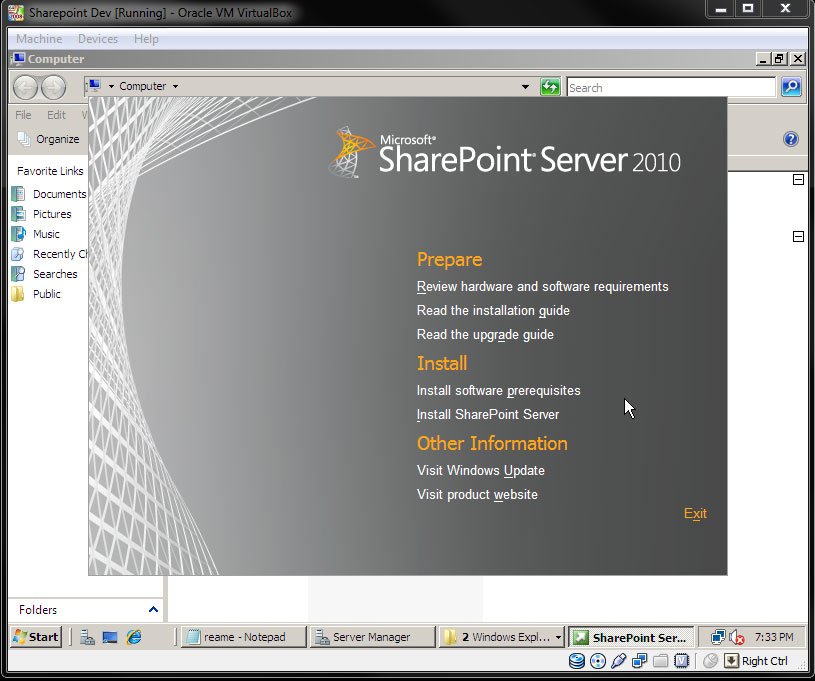Viewport: 815px width, 681px height.
Task: Open Documents favorite link
Action: coord(49,194)
